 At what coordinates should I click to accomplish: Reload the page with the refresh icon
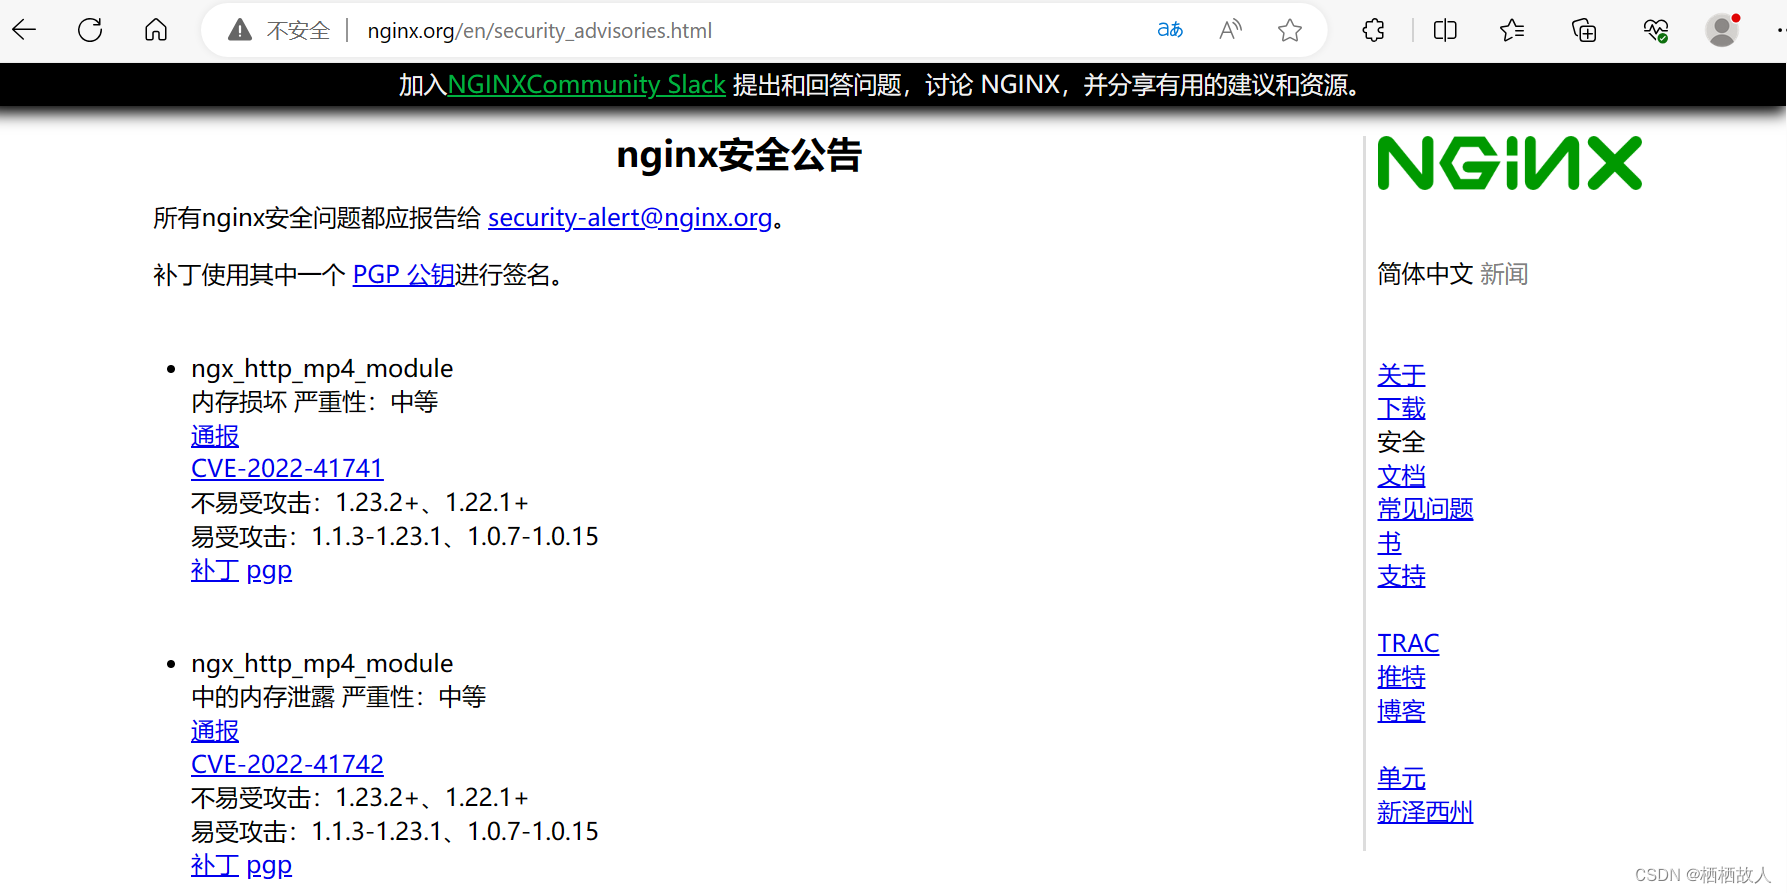pyautogui.click(x=90, y=30)
